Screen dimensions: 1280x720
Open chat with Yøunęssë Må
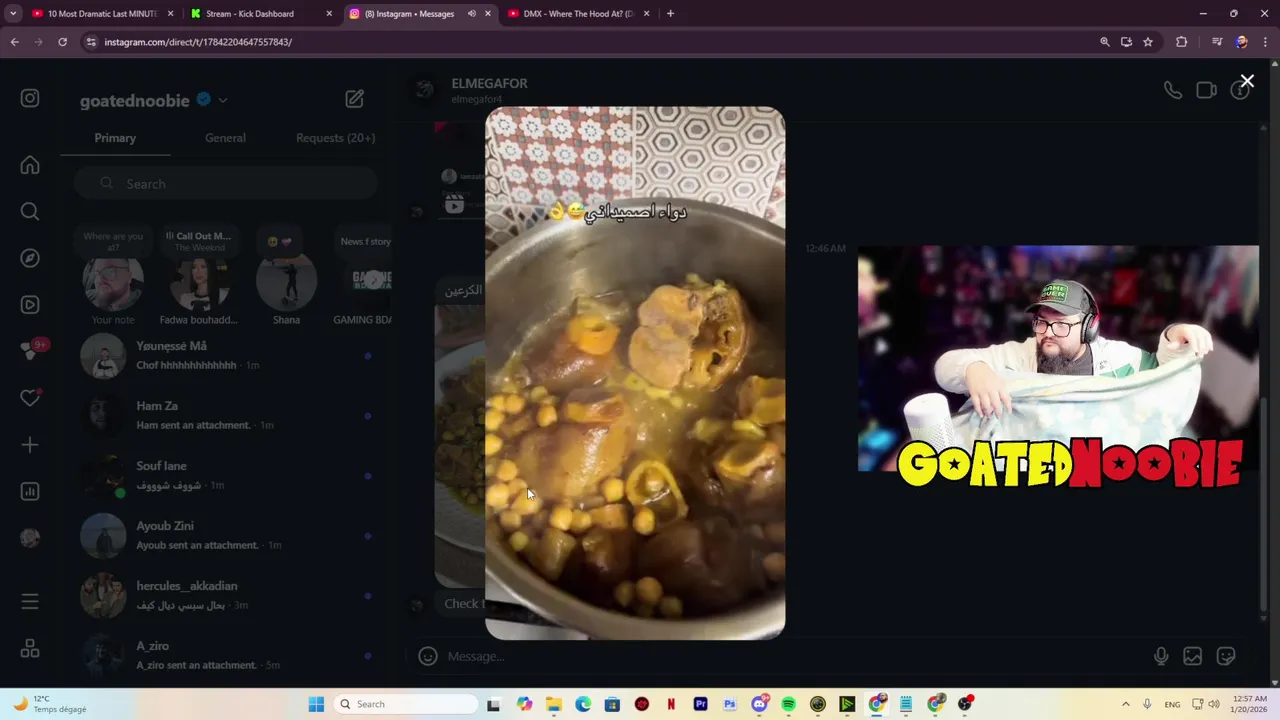tap(226, 356)
